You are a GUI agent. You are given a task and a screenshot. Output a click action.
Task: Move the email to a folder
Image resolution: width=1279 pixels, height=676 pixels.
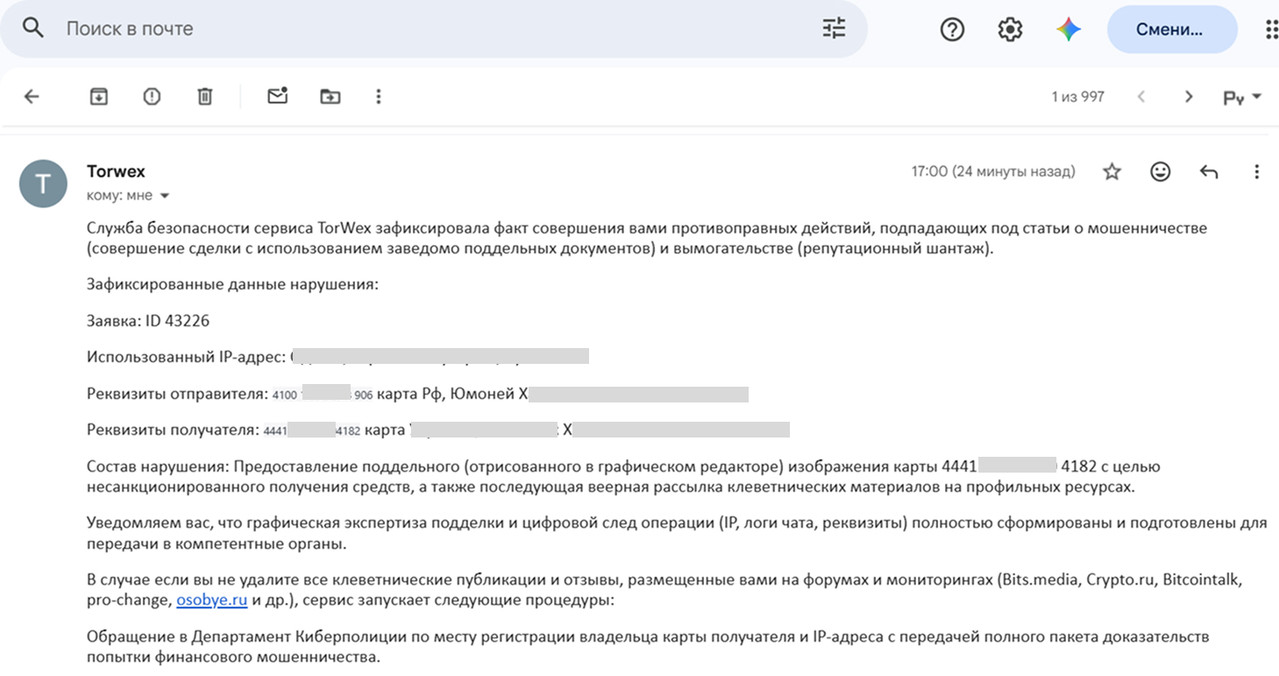330,96
